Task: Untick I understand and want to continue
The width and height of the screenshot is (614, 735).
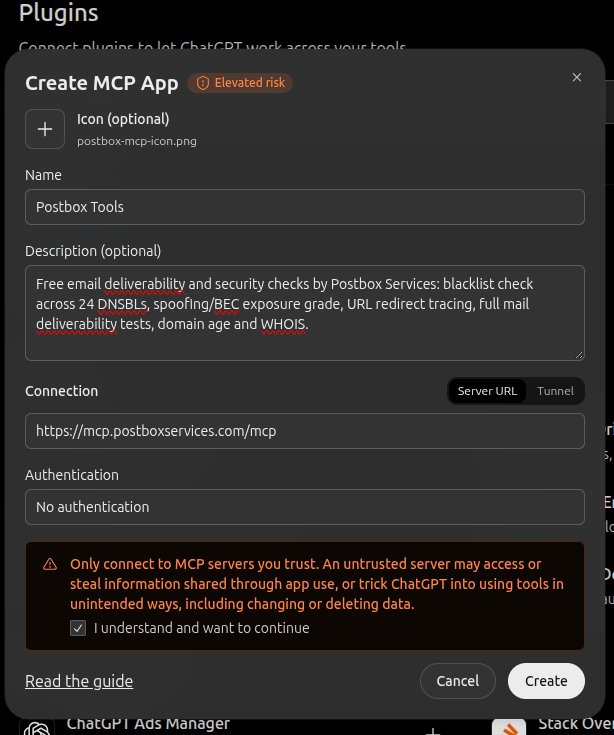Action: (78, 628)
